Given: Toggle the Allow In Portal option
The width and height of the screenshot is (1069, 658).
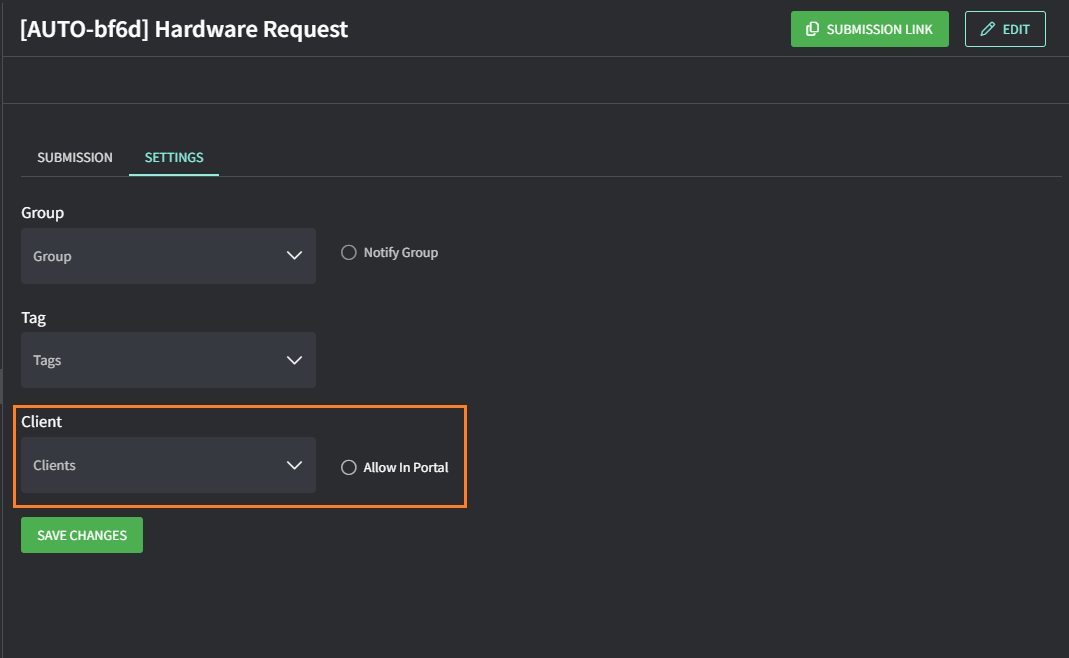Looking at the screenshot, I should (348, 467).
